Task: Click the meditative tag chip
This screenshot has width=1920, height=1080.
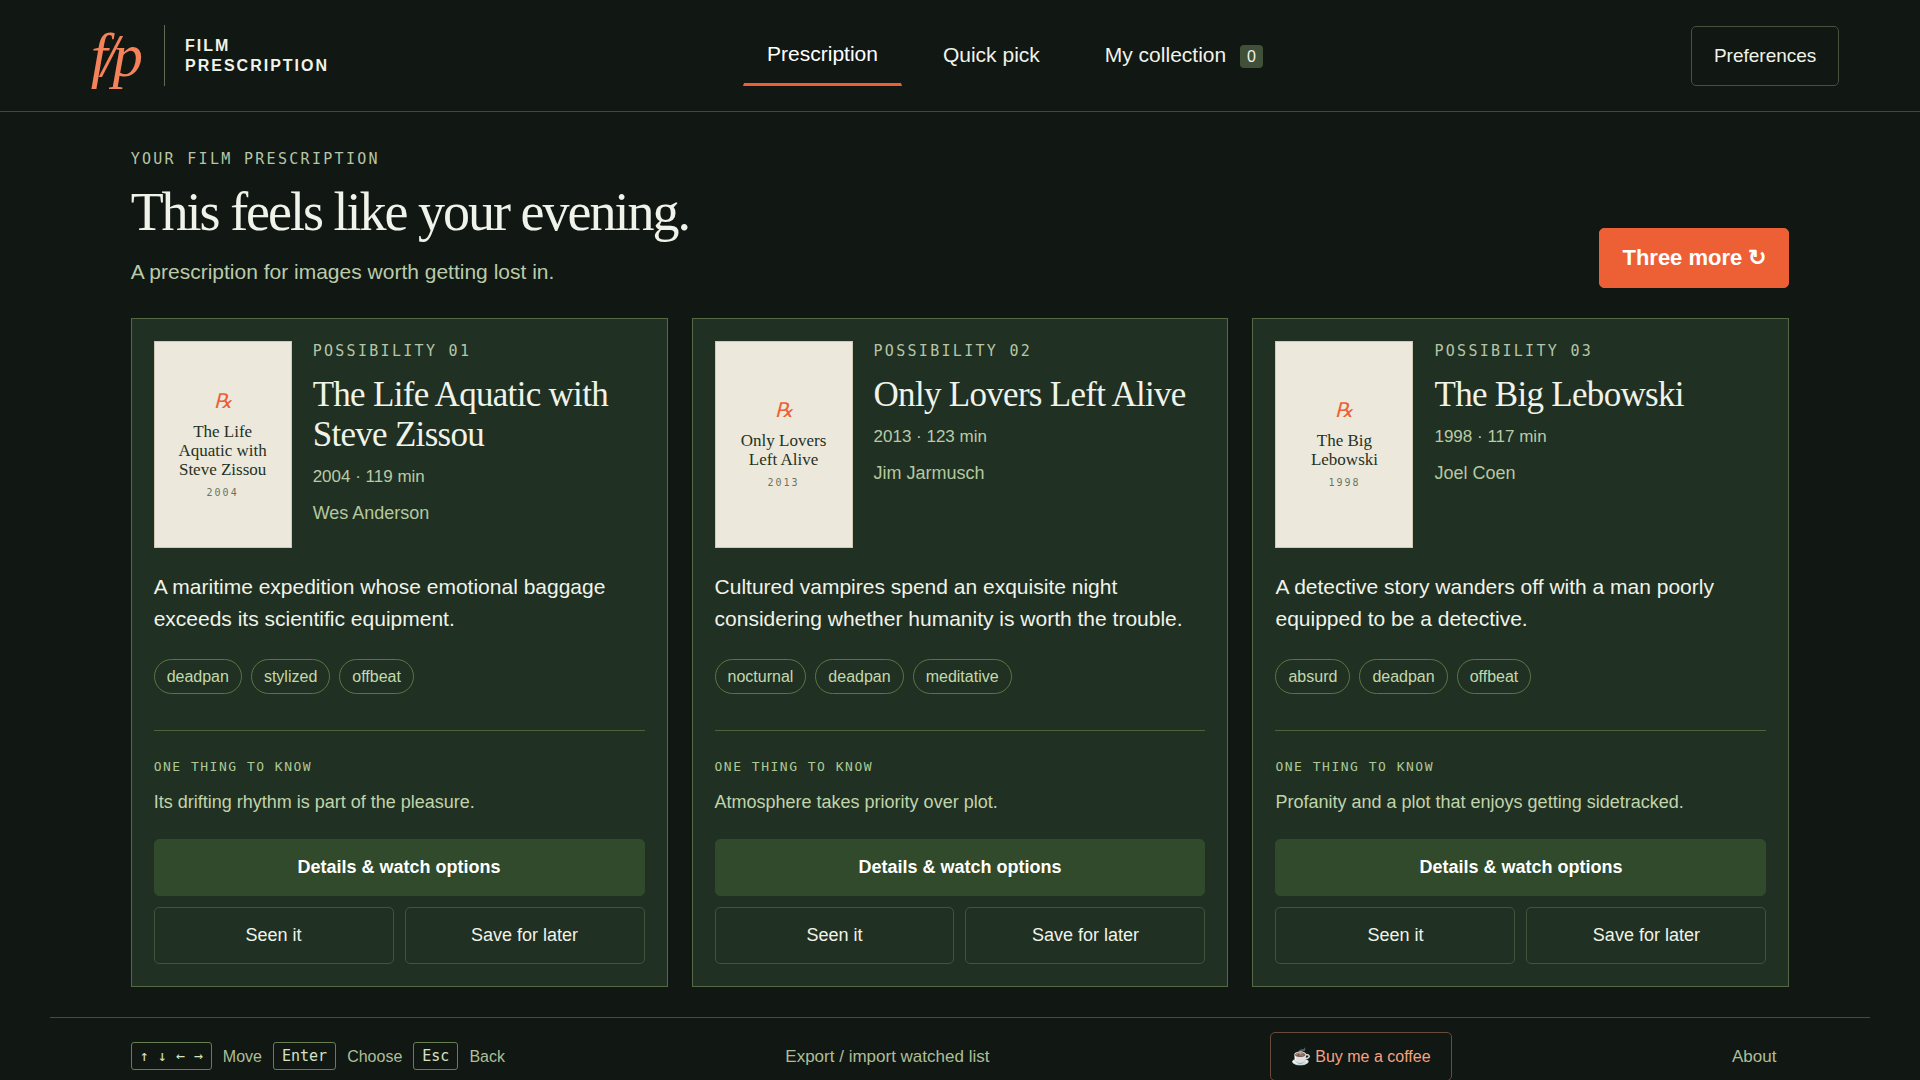Action: point(962,677)
